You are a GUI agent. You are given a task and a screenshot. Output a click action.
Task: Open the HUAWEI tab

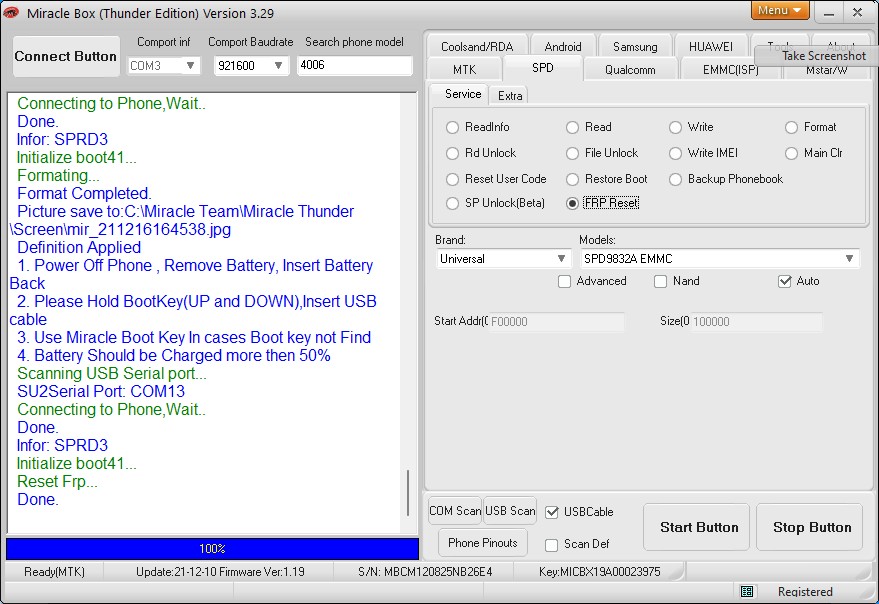click(x=711, y=47)
